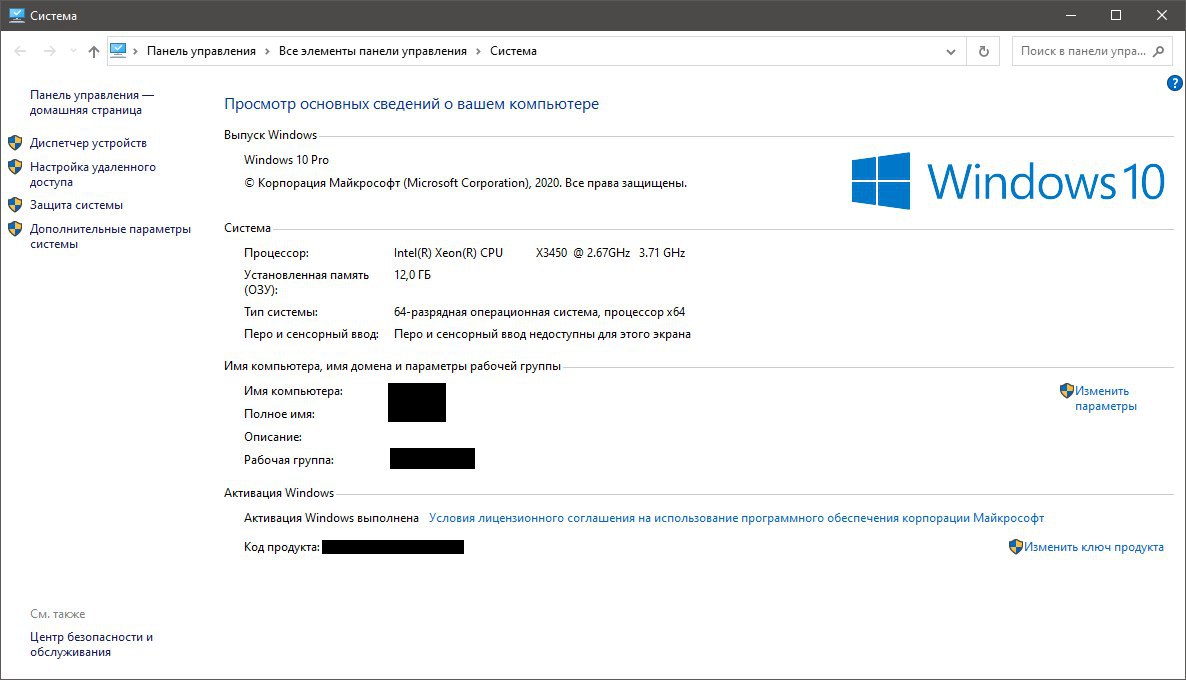Click 'Система' breadcrumb in address bar
1186x680 pixels.
[514, 51]
